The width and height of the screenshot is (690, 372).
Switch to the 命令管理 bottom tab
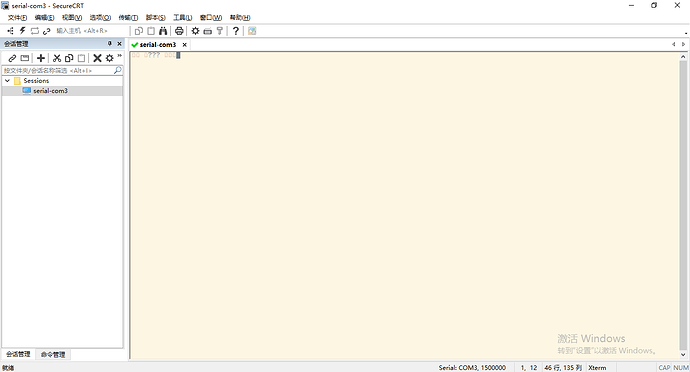click(x=53, y=354)
